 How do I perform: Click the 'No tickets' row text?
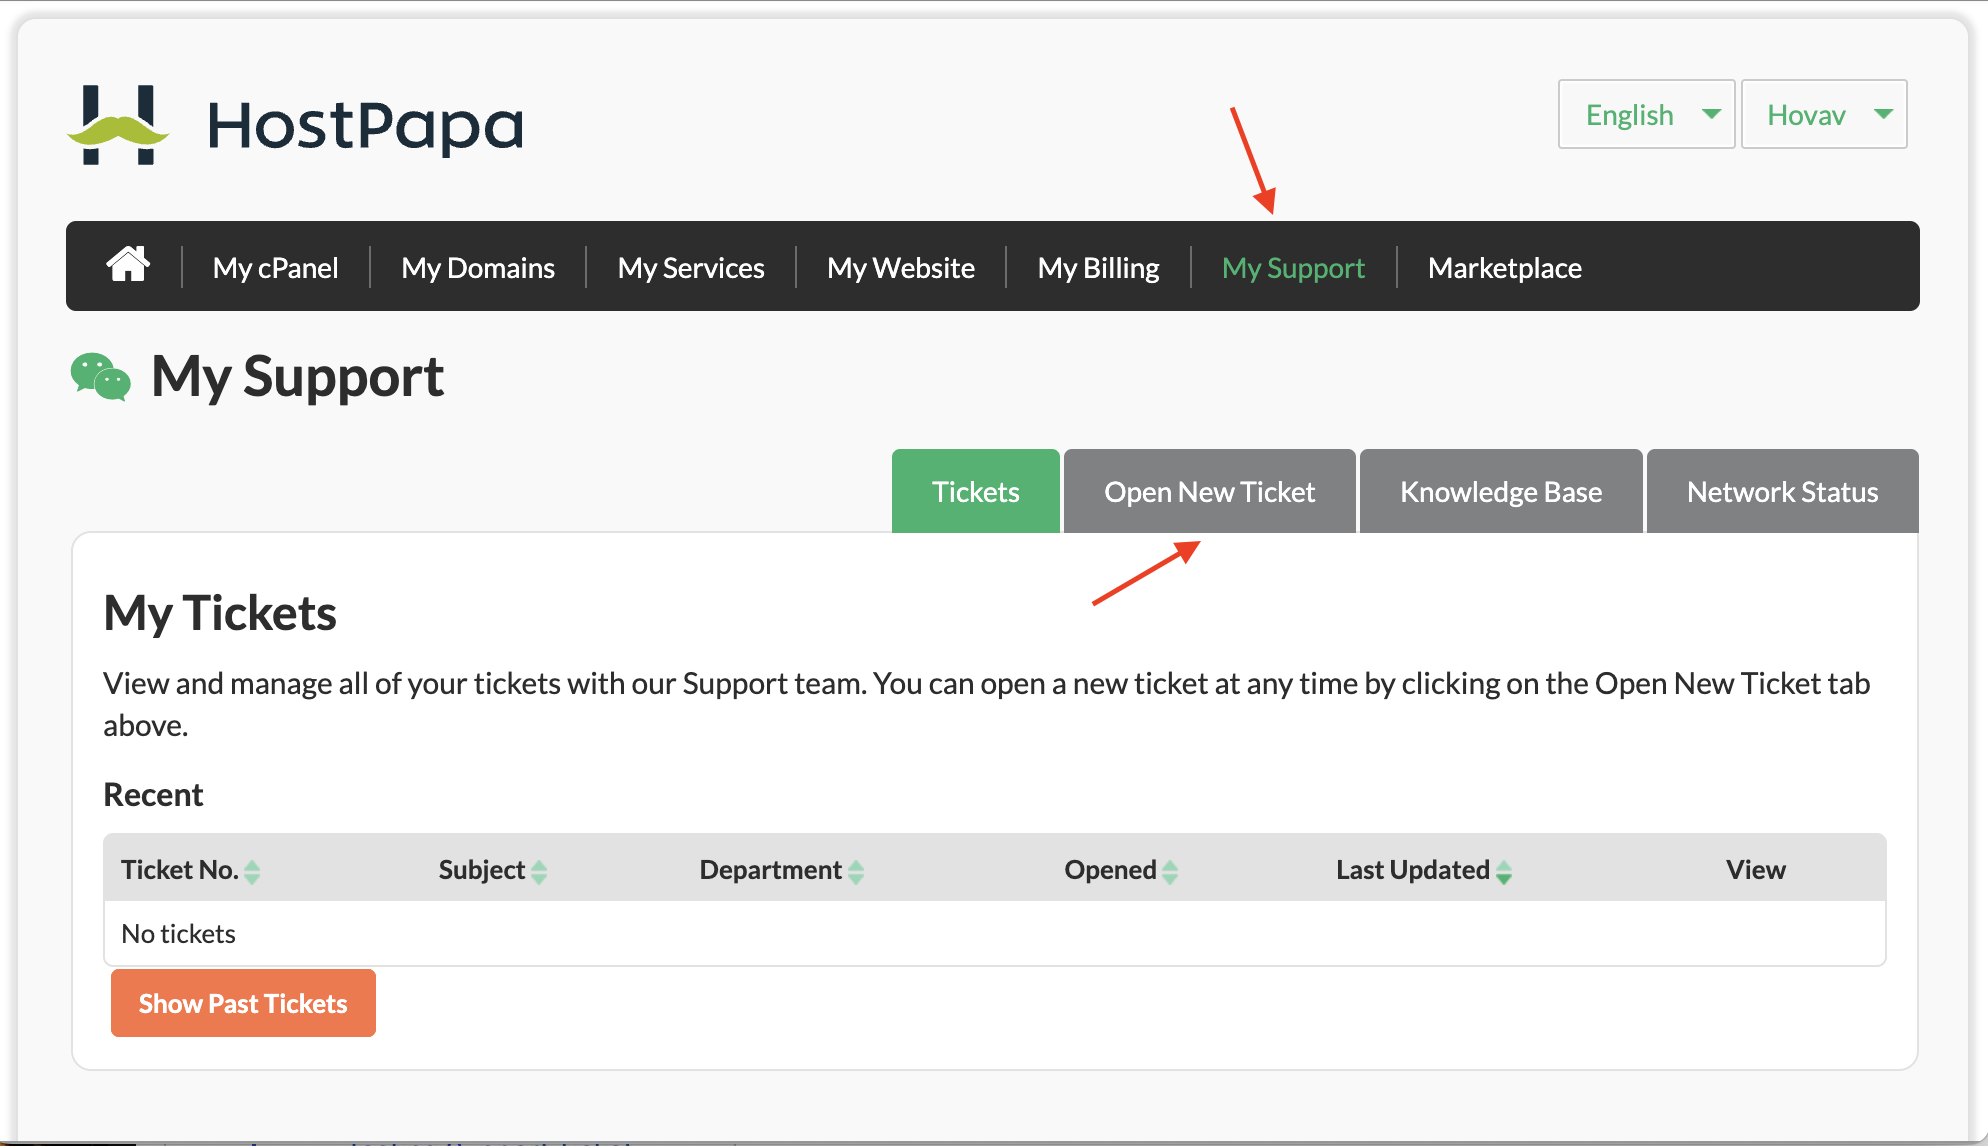click(178, 934)
